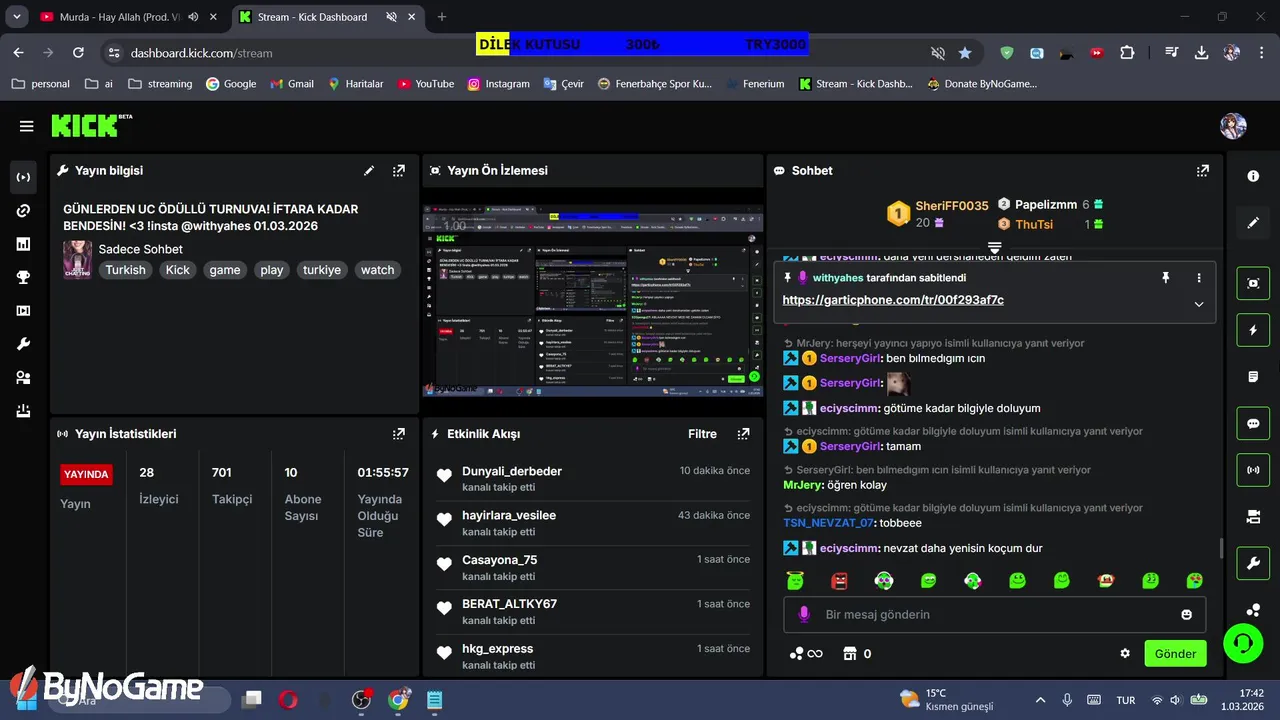This screenshot has height=720, width=1280.
Task: Edit stream info with the pencil icon
Action: (369, 171)
